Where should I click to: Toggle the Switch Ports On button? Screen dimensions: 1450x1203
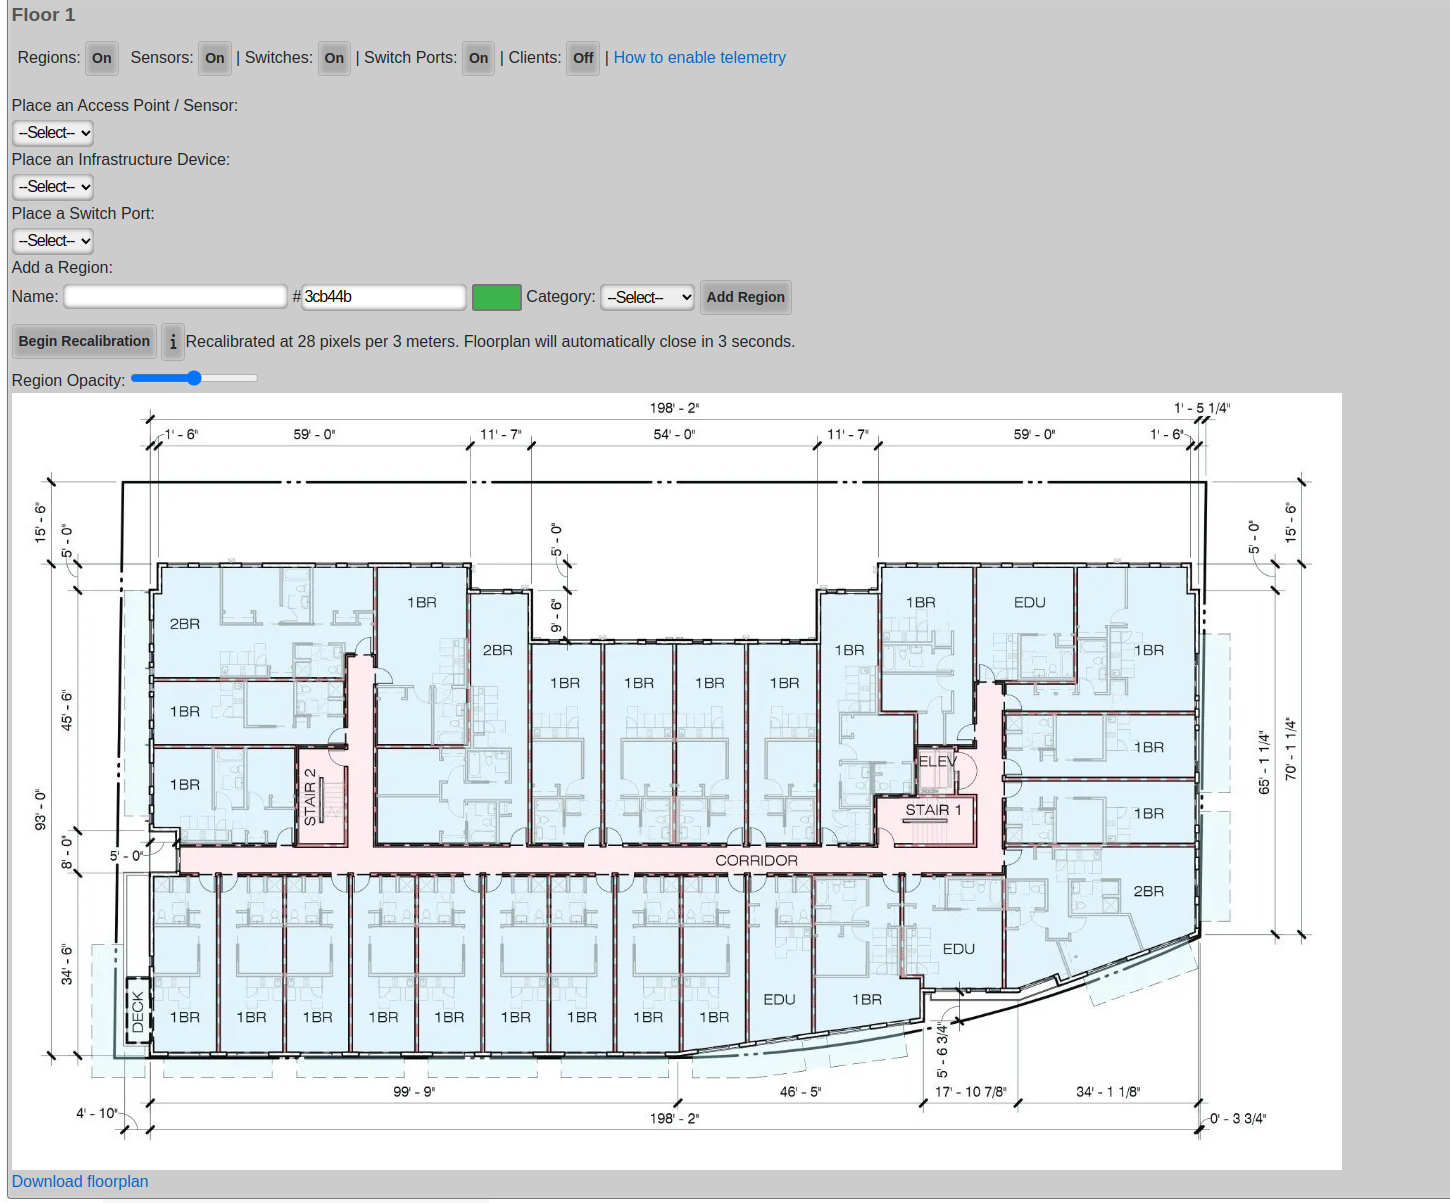pos(478,58)
